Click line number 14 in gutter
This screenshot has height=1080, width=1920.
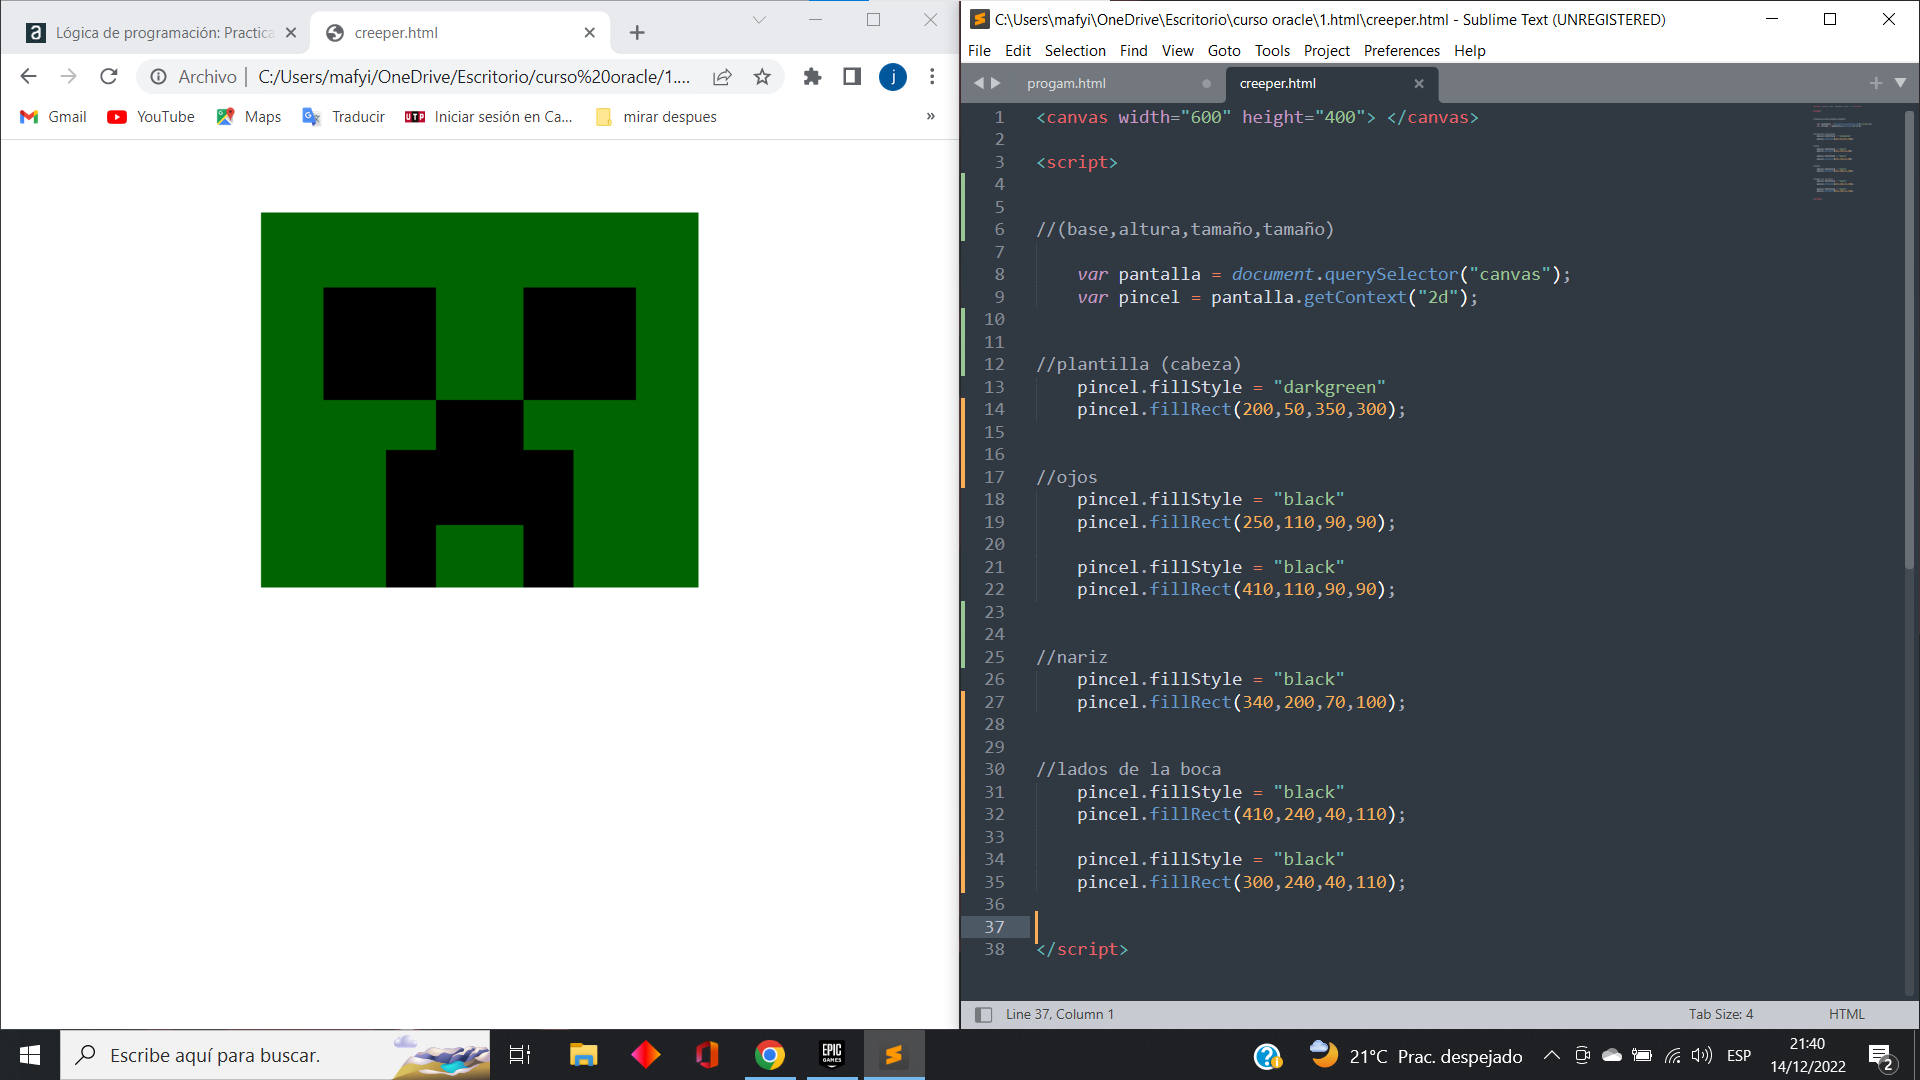(994, 409)
